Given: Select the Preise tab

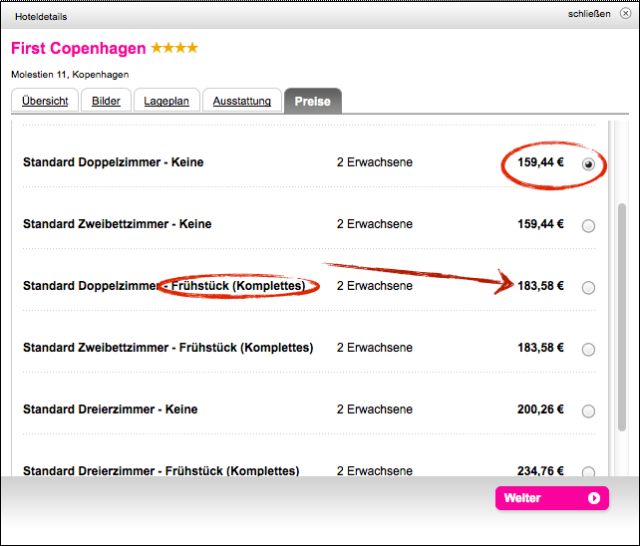Looking at the screenshot, I should pyautogui.click(x=313, y=101).
